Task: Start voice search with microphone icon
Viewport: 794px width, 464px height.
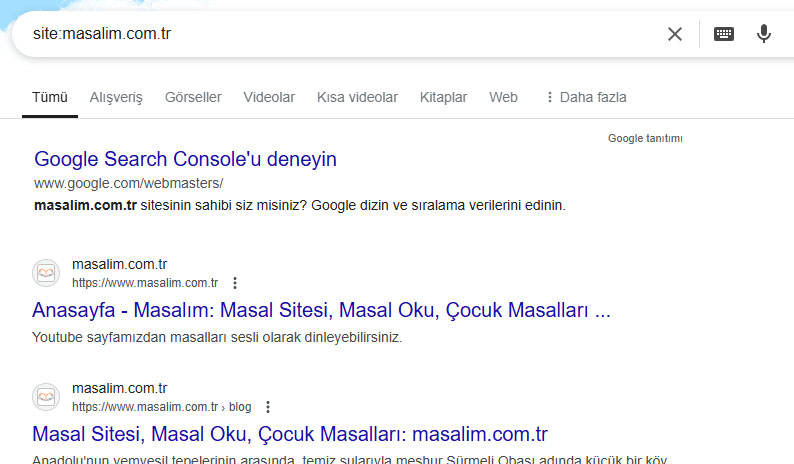Action: tap(764, 34)
